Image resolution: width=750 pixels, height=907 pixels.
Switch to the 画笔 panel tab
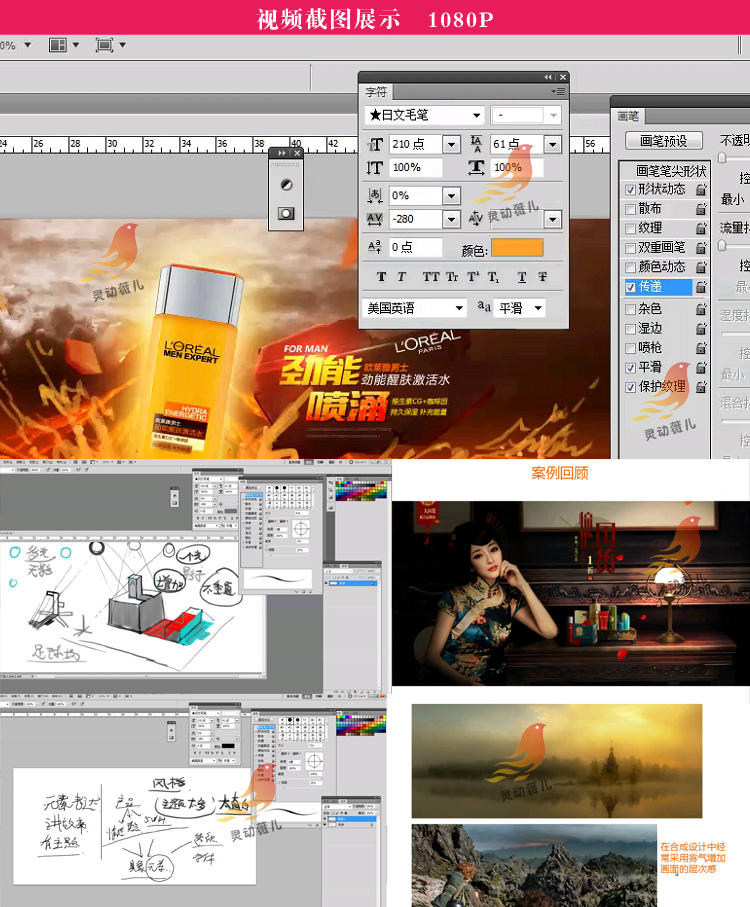pos(627,116)
